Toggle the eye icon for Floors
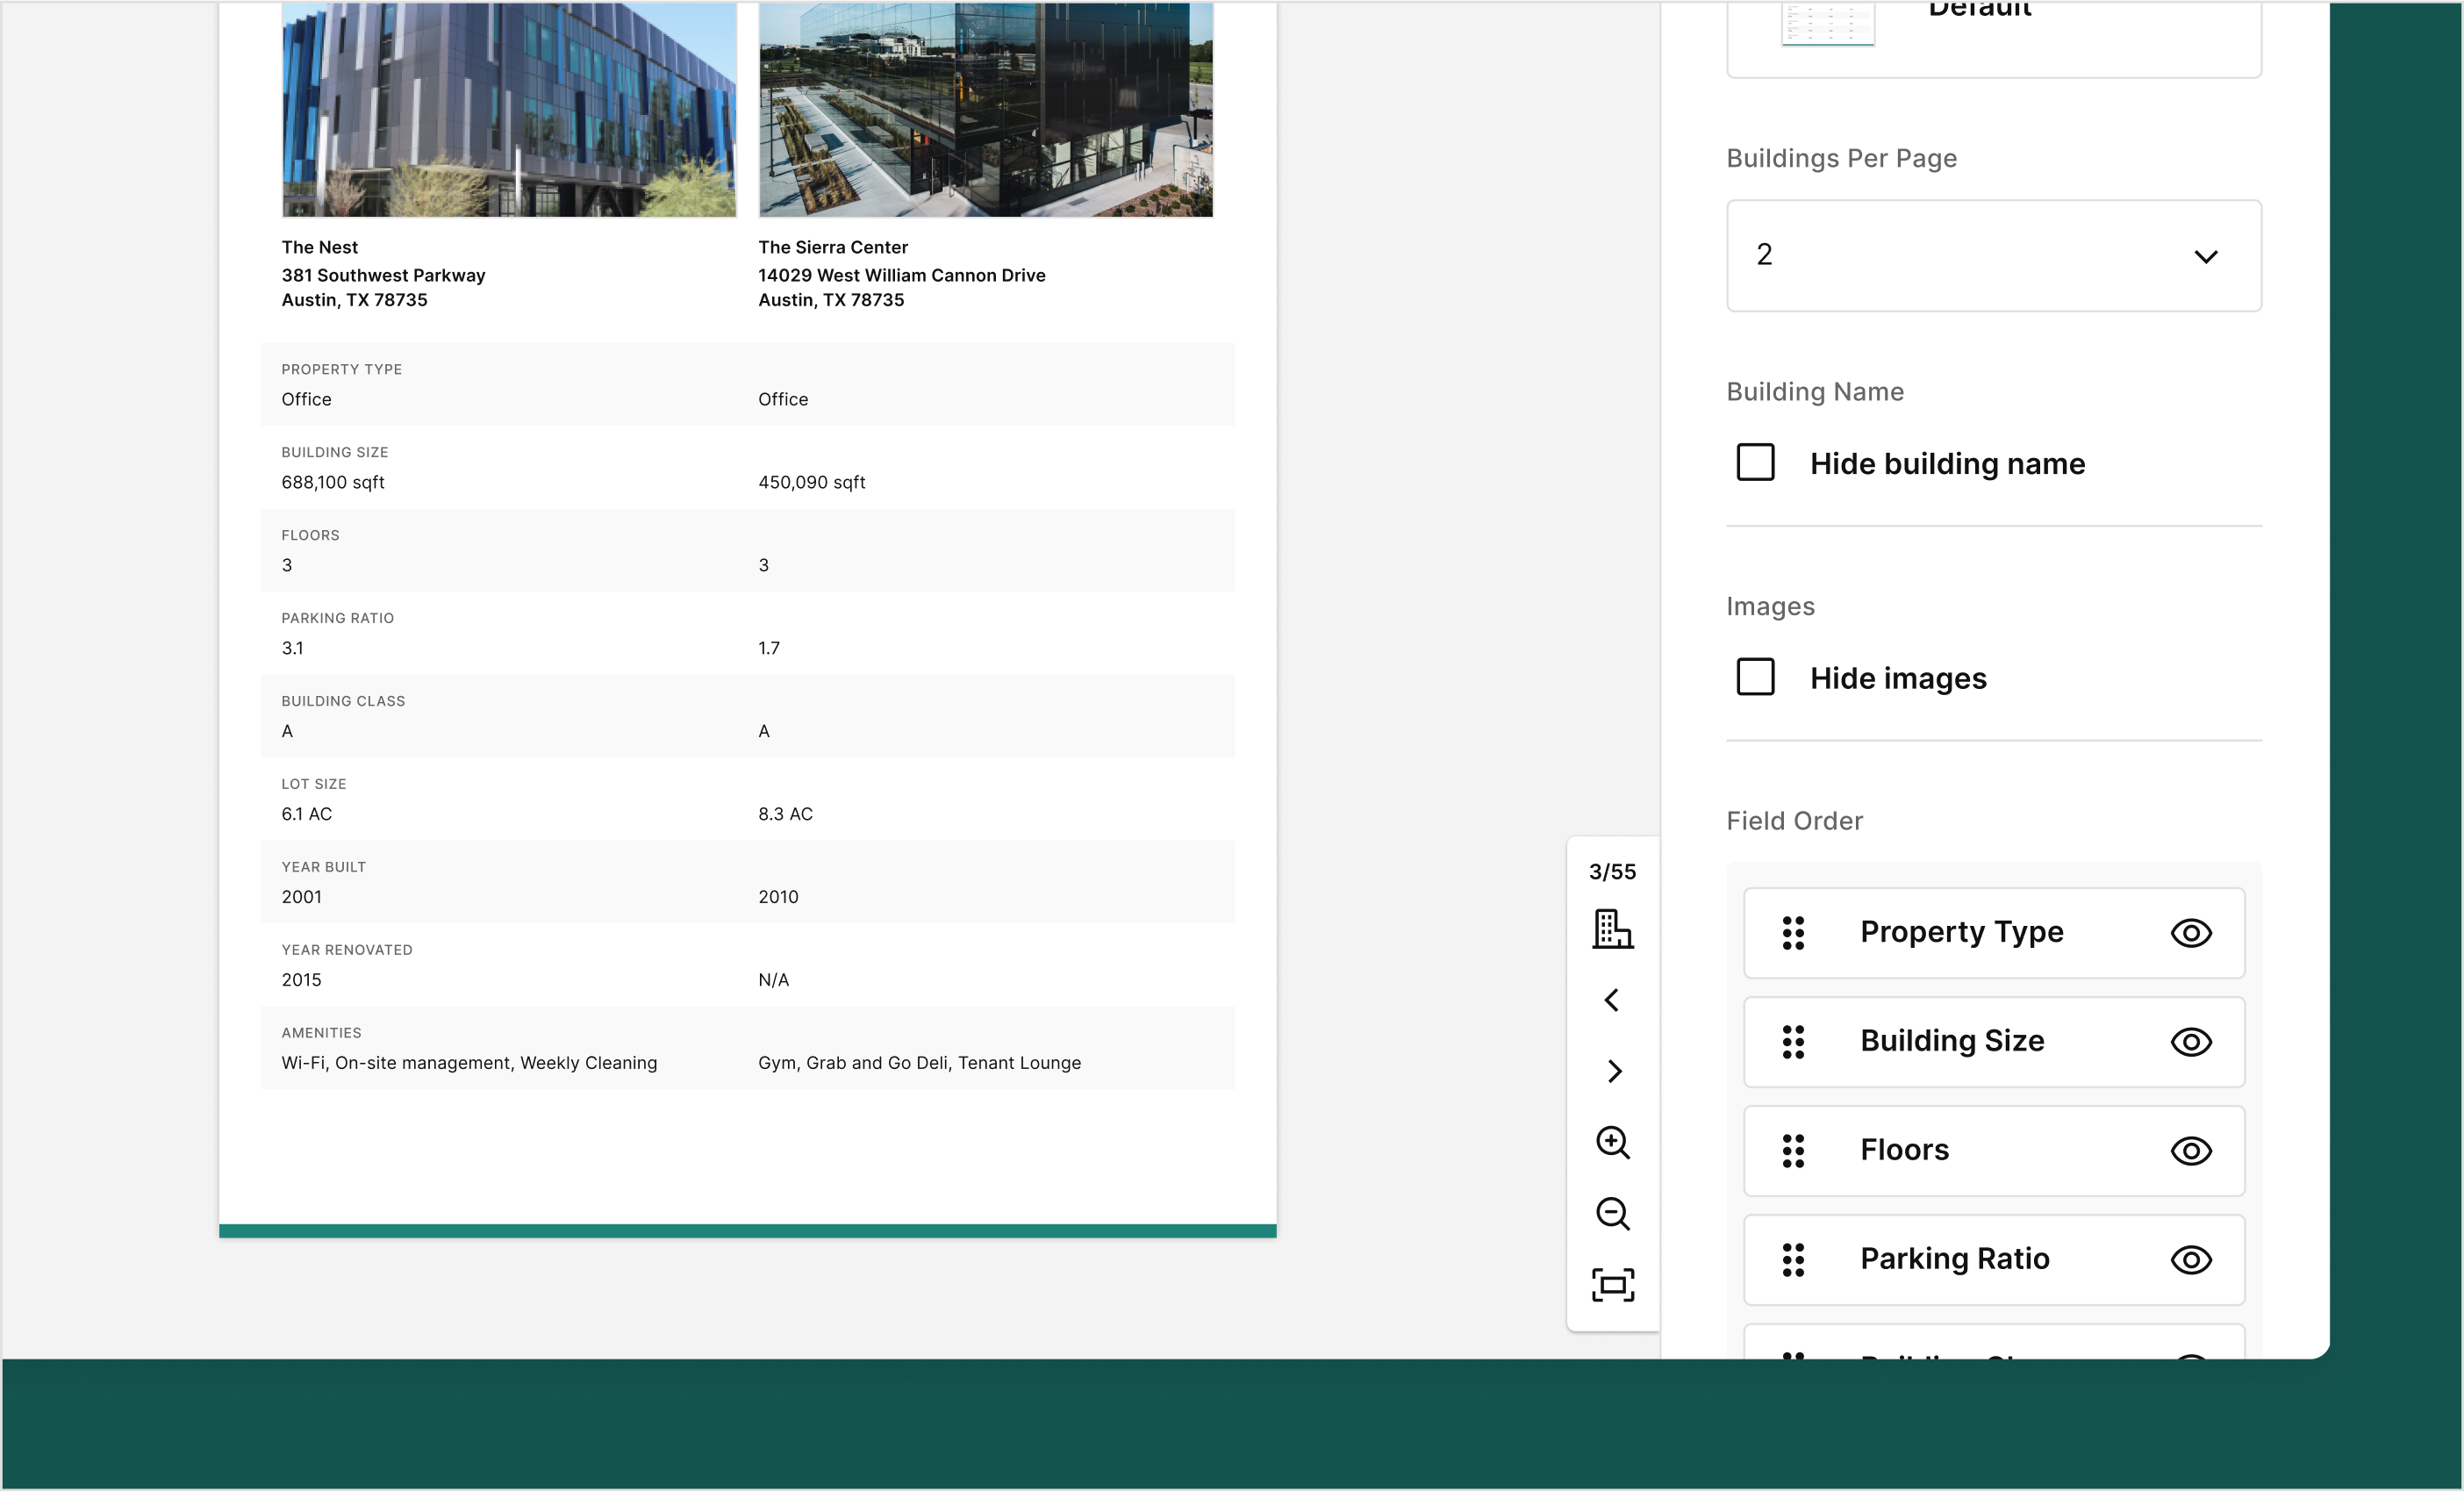The height and width of the screenshot is (1492, 2464). 2190,1151
